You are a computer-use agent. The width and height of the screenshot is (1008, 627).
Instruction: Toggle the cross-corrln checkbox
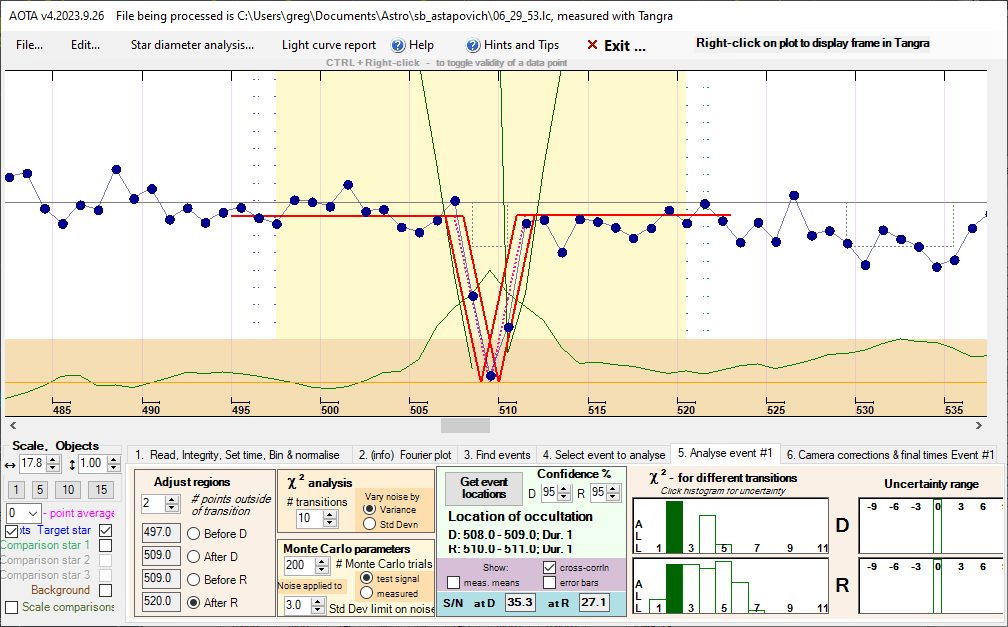[x=550, y=567]
